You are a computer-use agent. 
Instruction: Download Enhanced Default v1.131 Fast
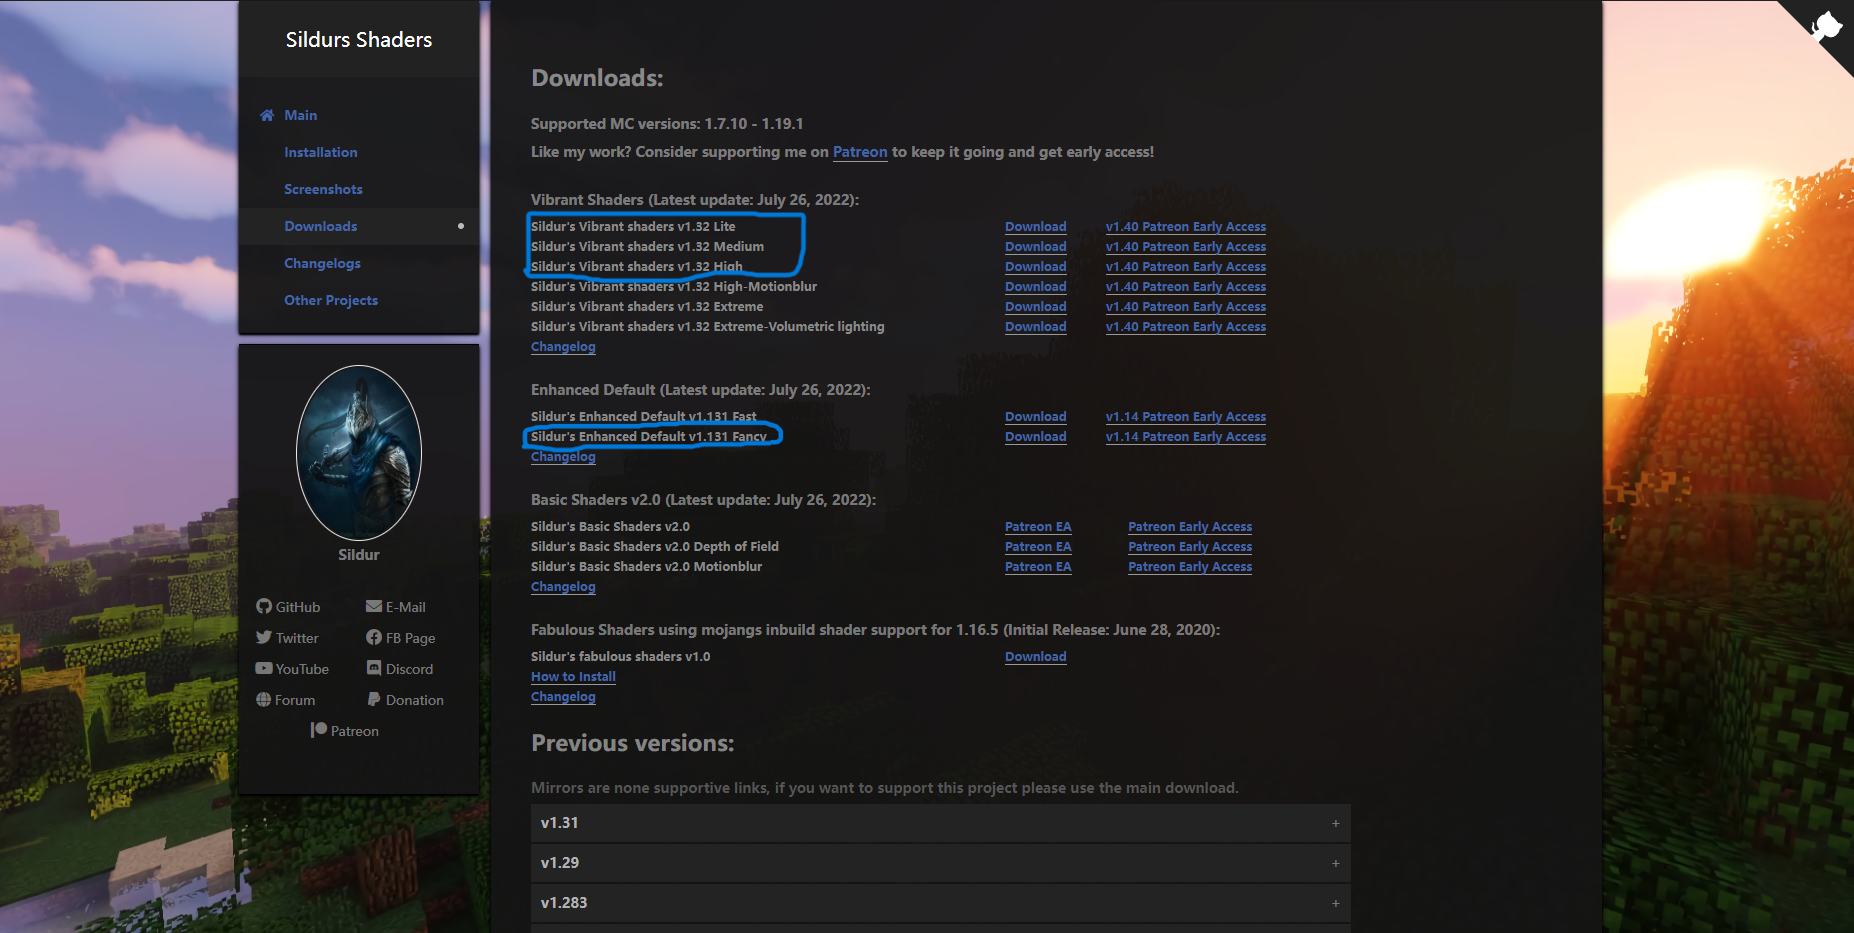click(1035, 417)
